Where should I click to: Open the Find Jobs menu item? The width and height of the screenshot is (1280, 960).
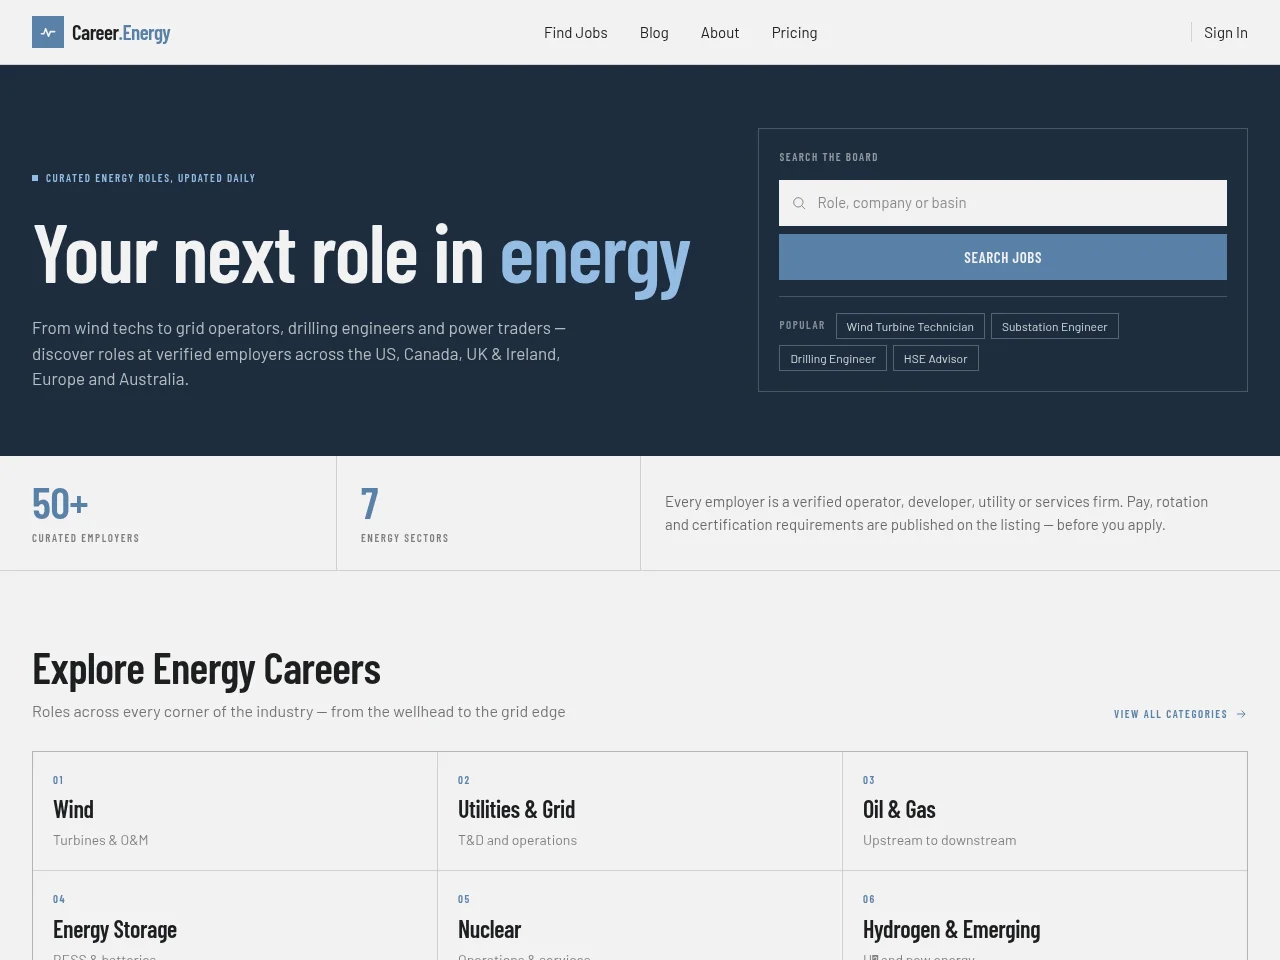tap(576, 33)
